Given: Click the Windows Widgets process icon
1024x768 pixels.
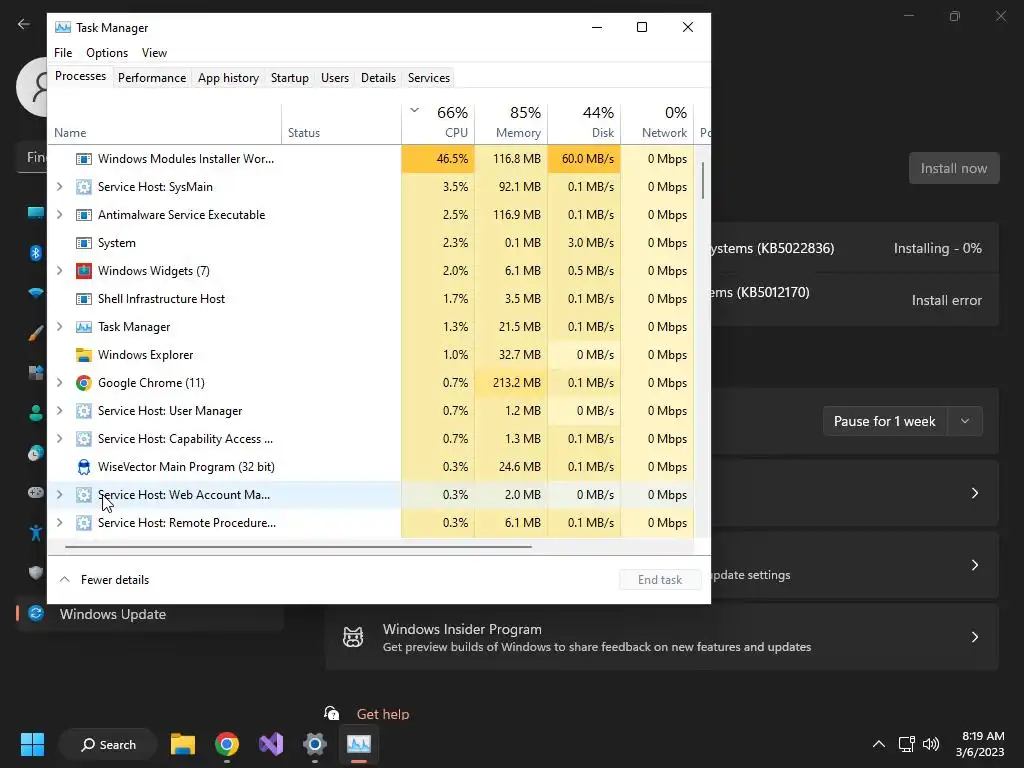Looking at the screenshot, I should click(x=84, y=271).
